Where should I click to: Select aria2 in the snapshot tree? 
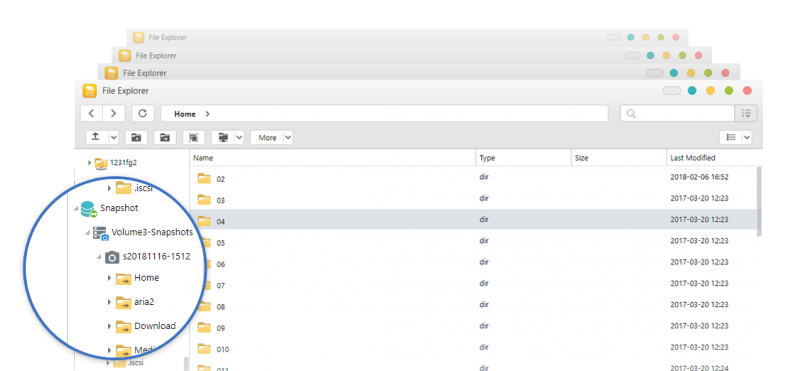pos(144,302)
